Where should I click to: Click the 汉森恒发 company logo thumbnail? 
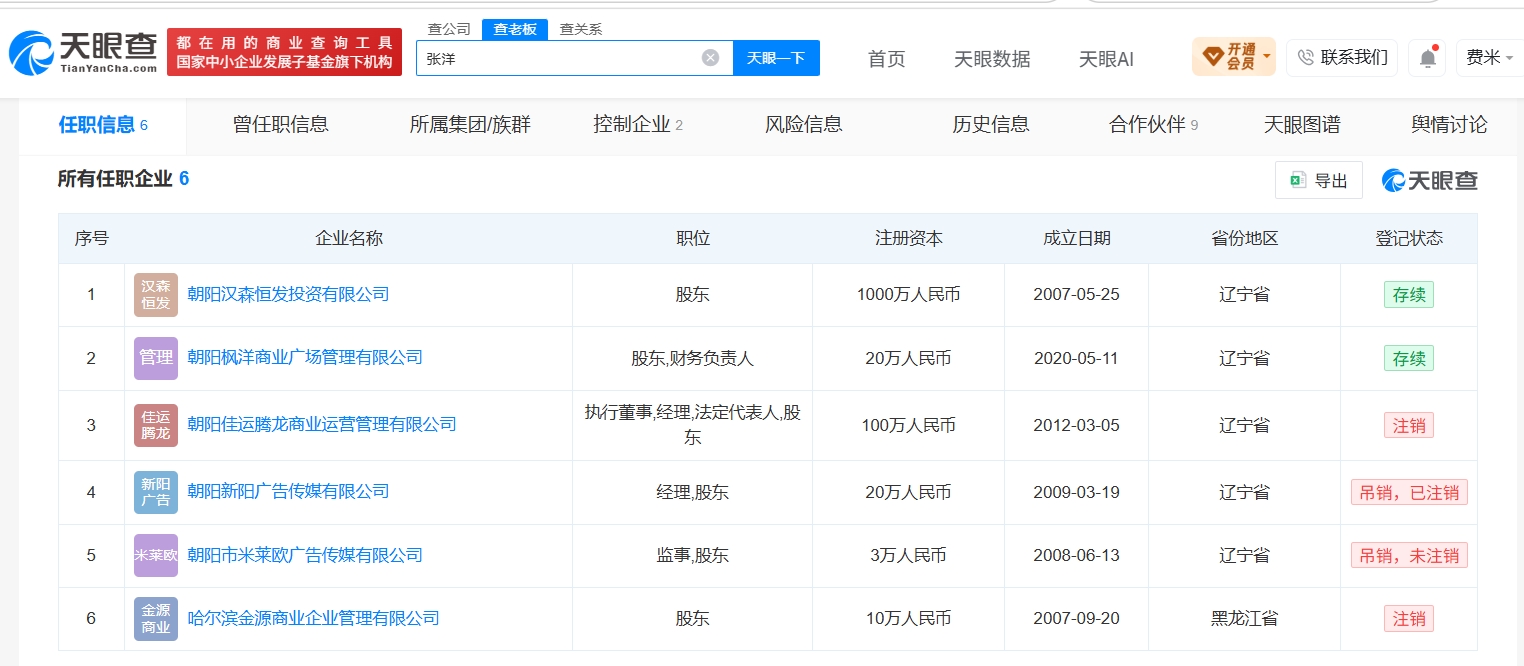pos(156,295)
